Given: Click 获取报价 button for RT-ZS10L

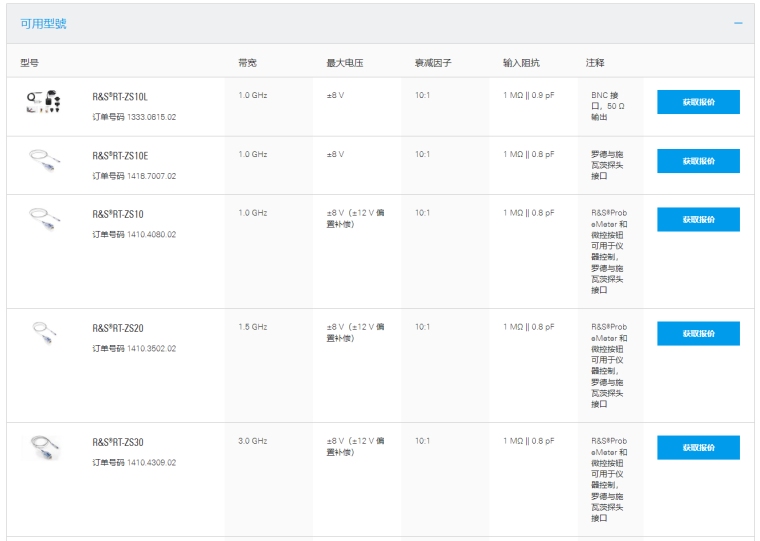Looking at the screenshot, I should [698, 102].
